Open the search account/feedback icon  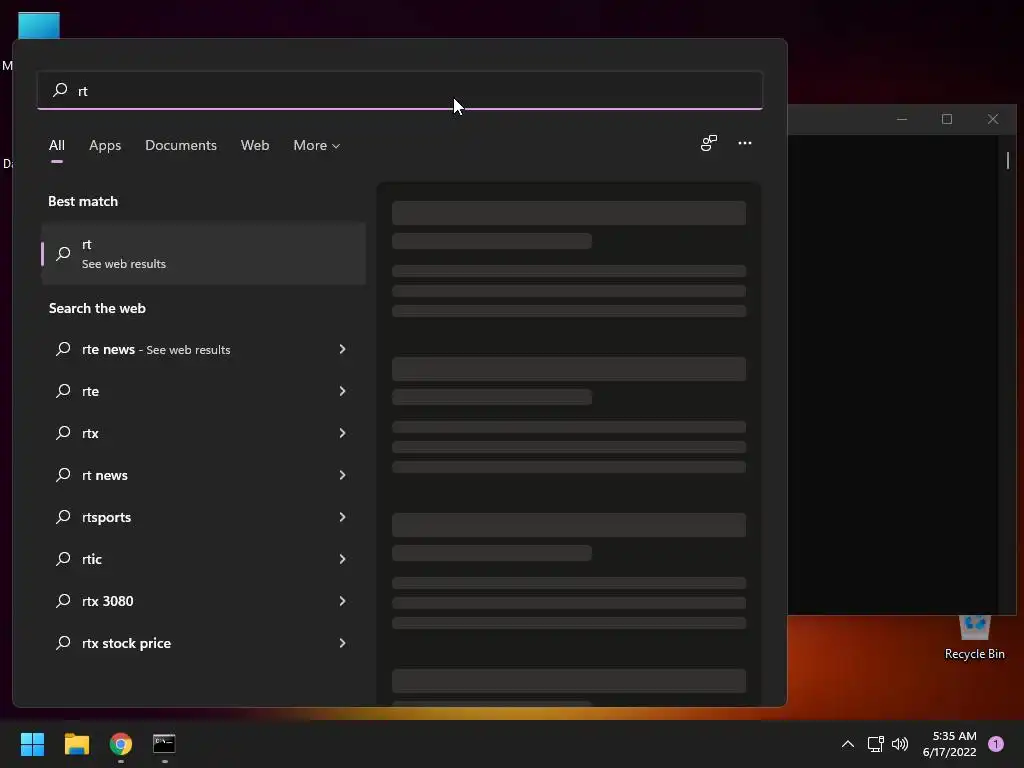click(x=709, y=143)
